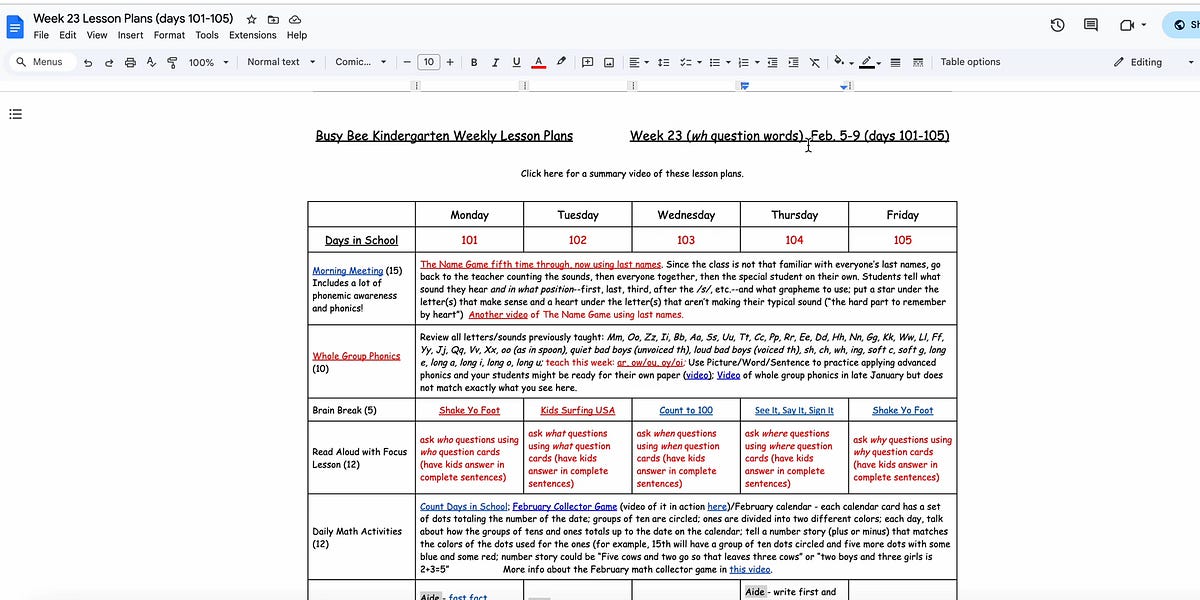The width and height of the screenshot is (1200, 600).
Task: Undo the last change
Action: click(88, 62)
